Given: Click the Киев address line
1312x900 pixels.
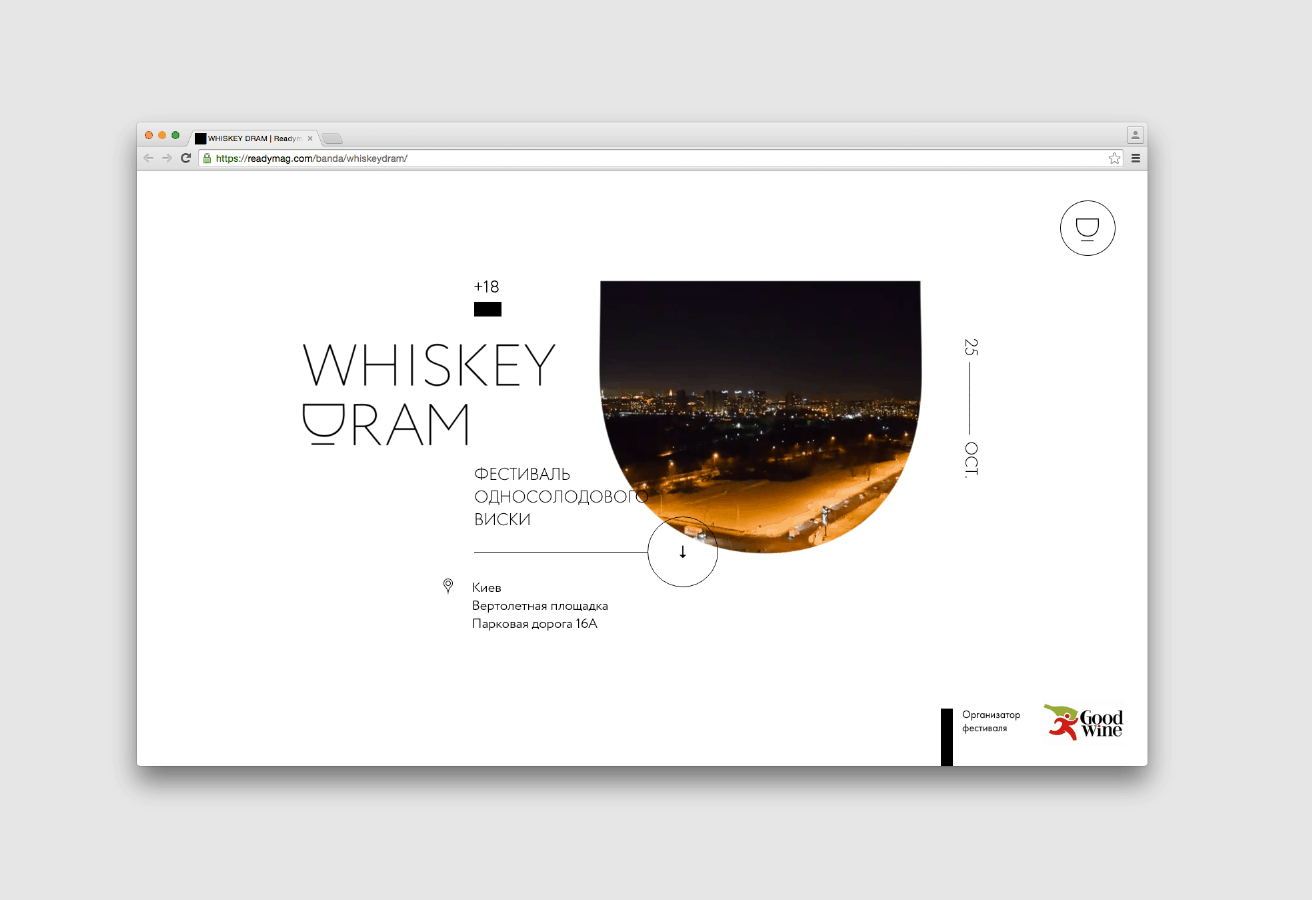Looking at the screenshot, I should (487, 588).
